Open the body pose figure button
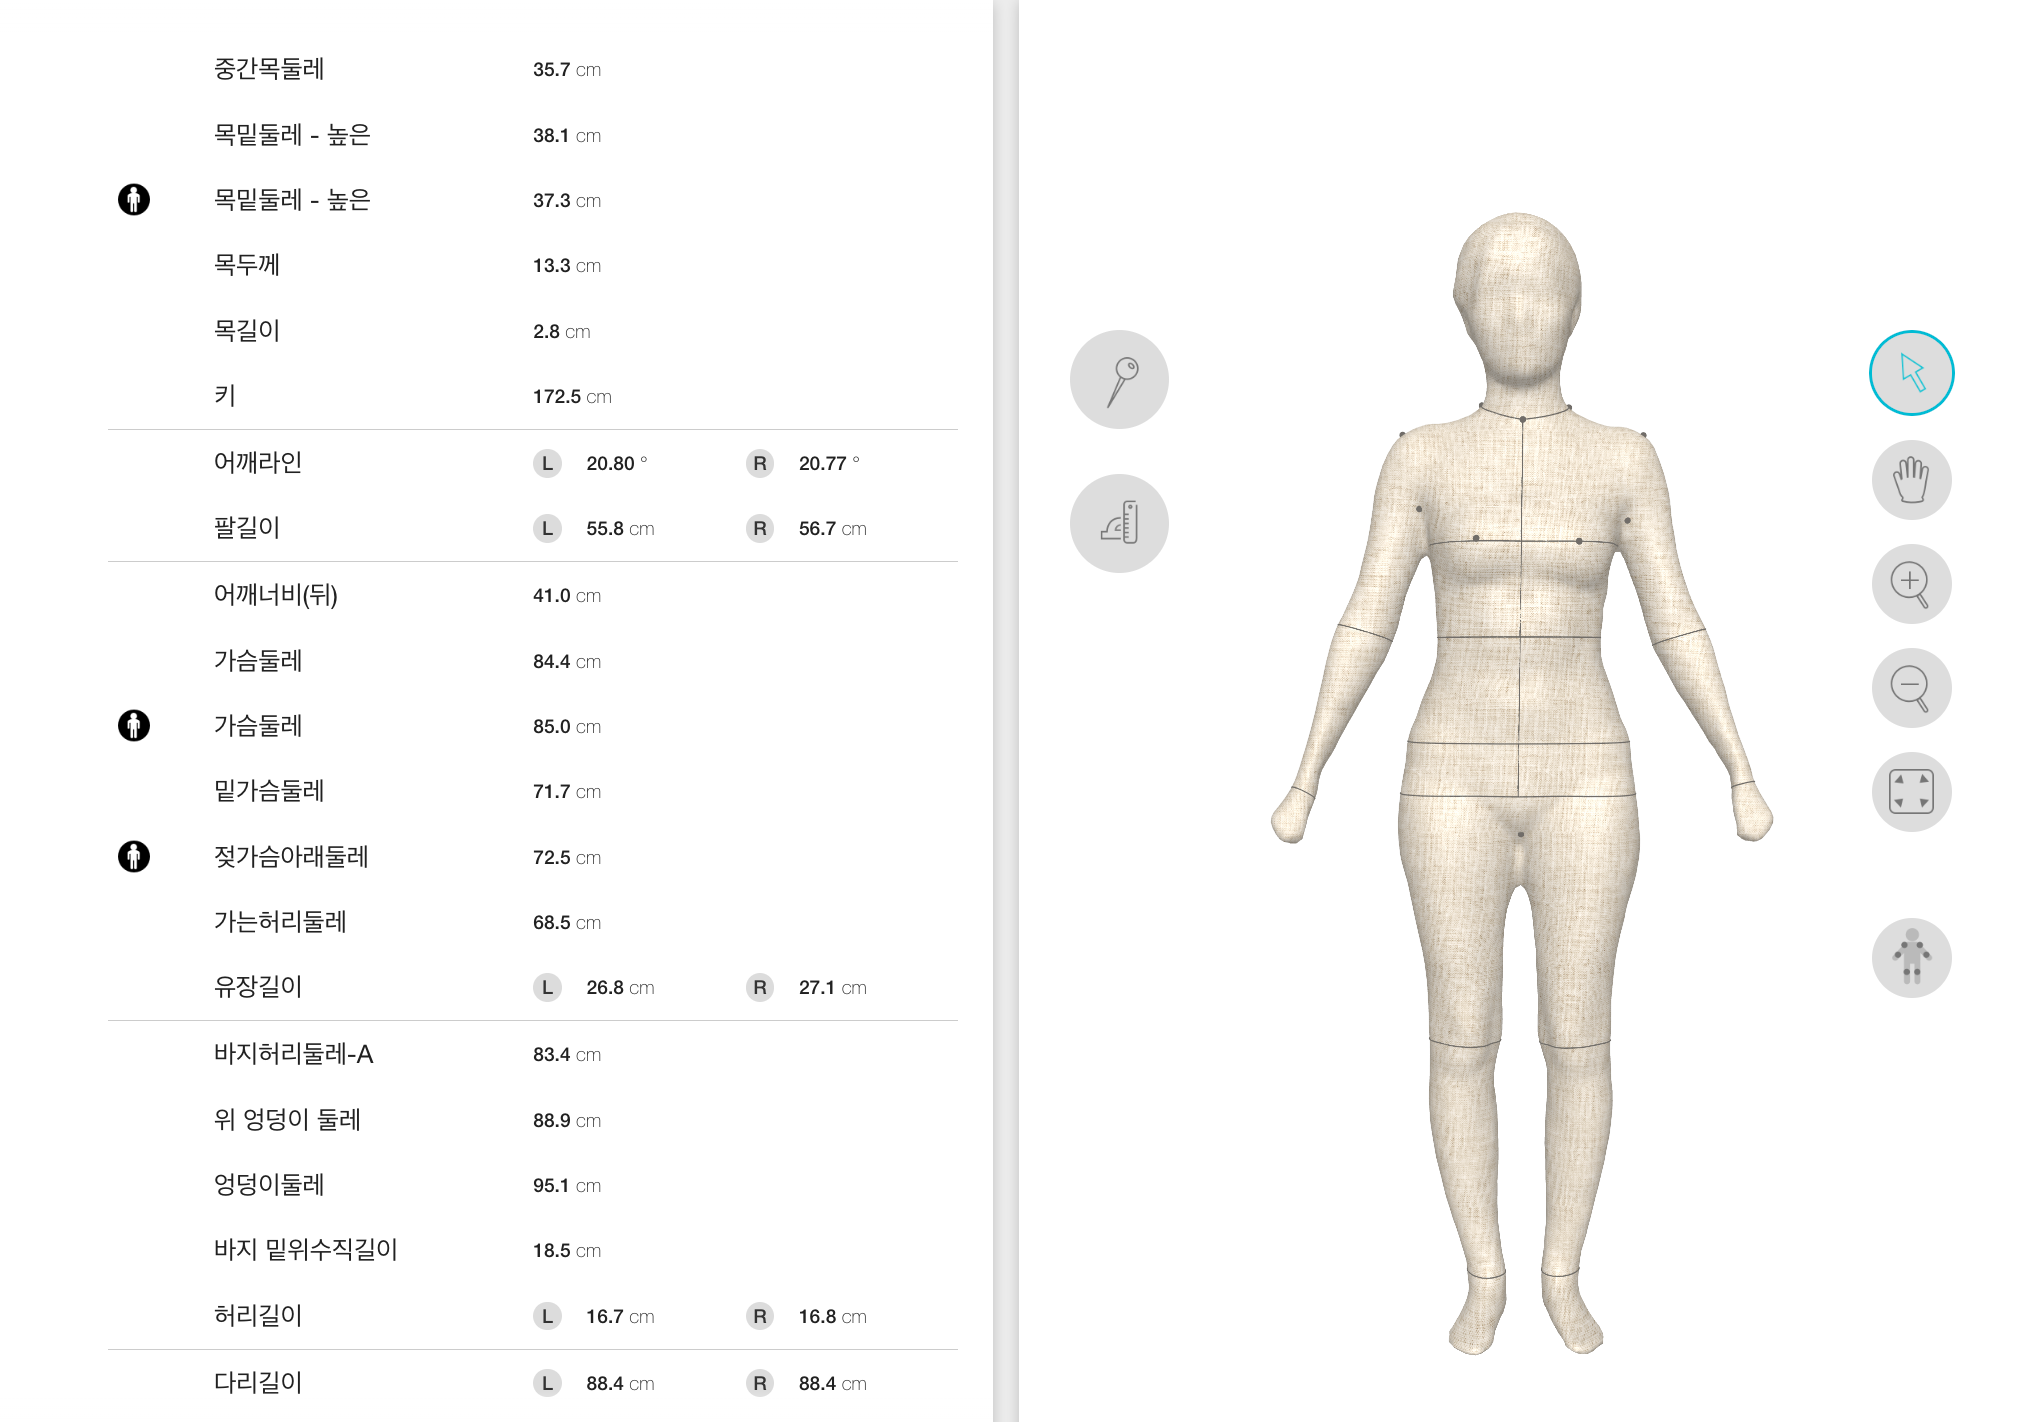Image resolution: width=2022 pixels, height=1422 pixels. click(1911, 957)
